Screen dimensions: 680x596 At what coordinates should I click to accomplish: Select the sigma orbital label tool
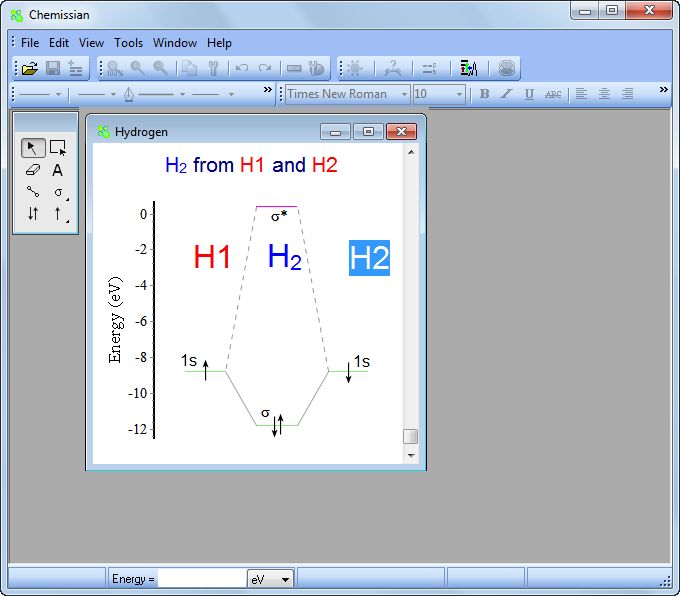tap(59, 192)
